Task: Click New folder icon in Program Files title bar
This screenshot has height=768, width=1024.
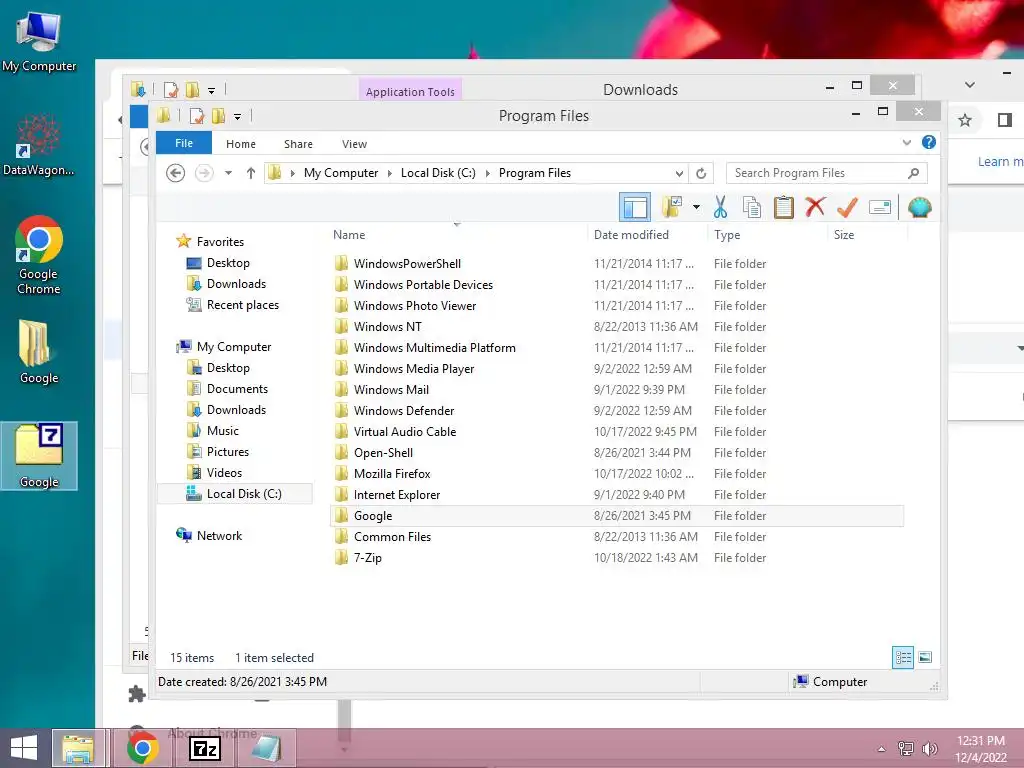Action: 218,116
